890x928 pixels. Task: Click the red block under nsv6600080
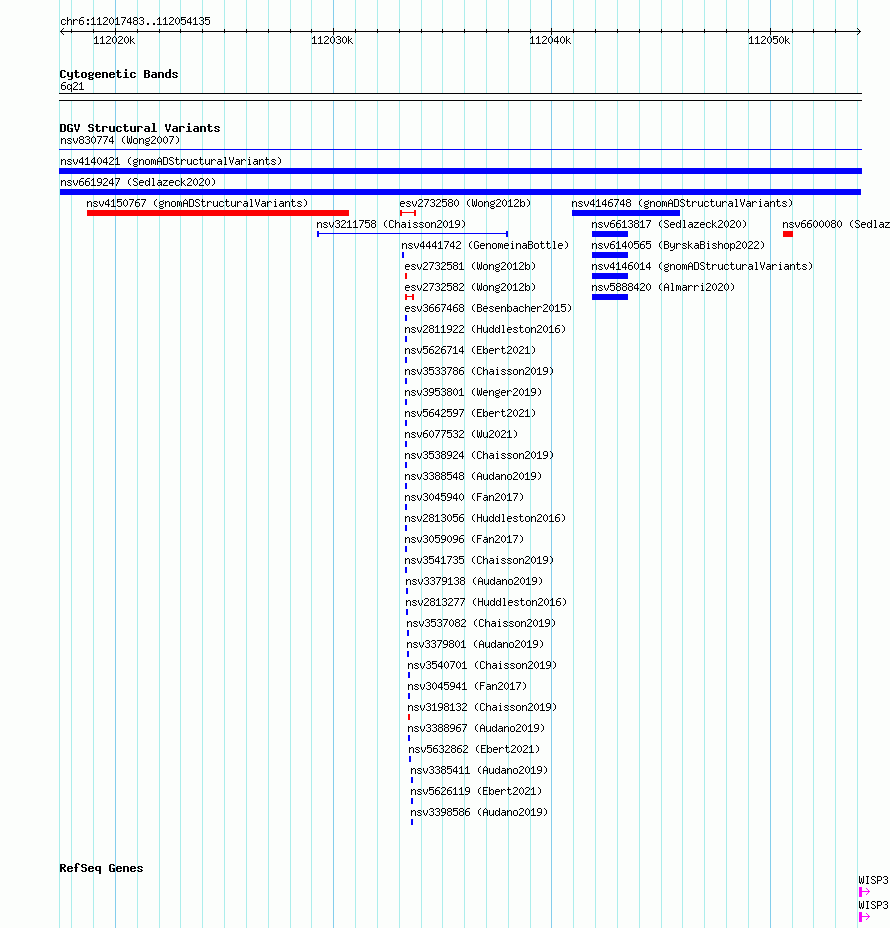click(x=788, y=234)
